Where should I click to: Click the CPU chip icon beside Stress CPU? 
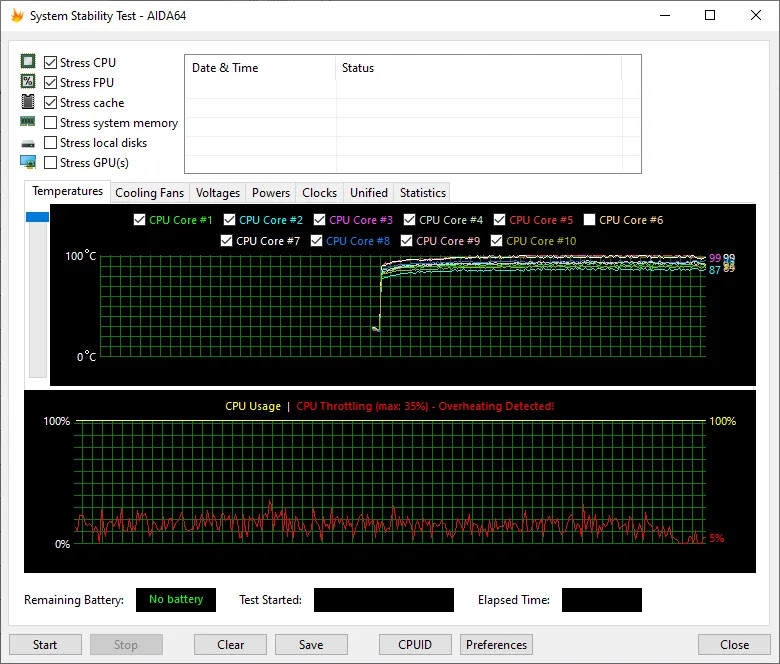(x=28, y=62)
